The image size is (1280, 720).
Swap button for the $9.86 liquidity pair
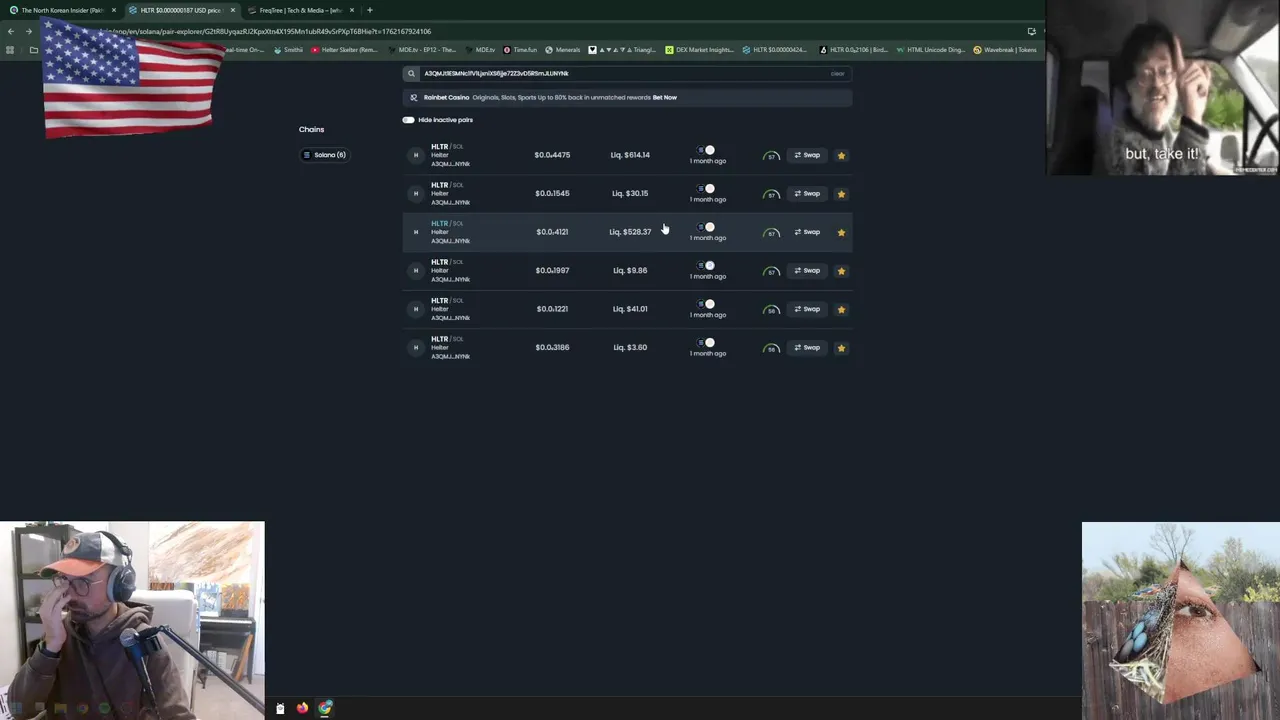808,271
